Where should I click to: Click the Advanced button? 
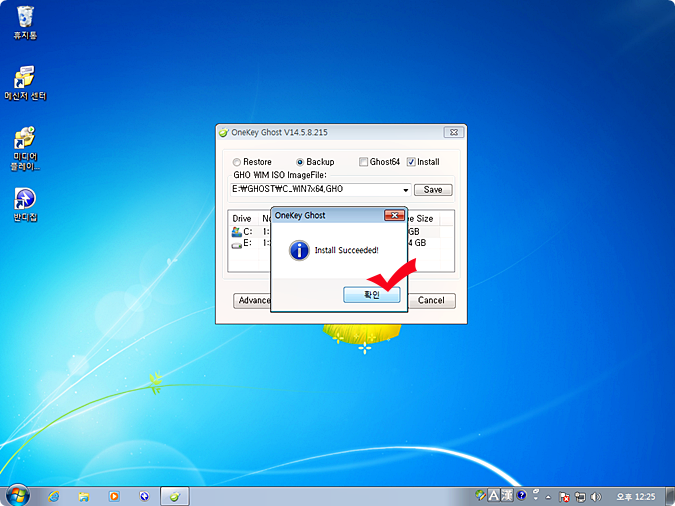click(x=252, y=301)
